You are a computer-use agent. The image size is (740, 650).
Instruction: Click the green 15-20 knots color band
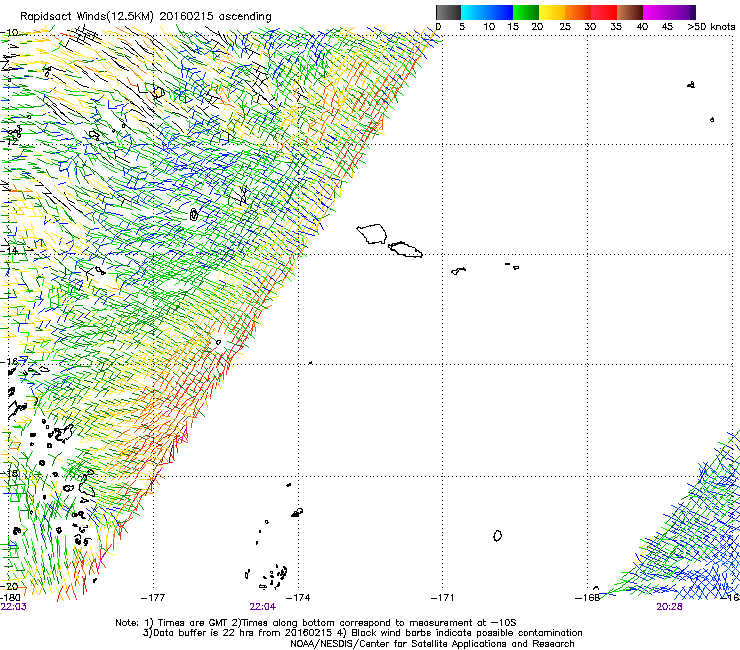526,12
